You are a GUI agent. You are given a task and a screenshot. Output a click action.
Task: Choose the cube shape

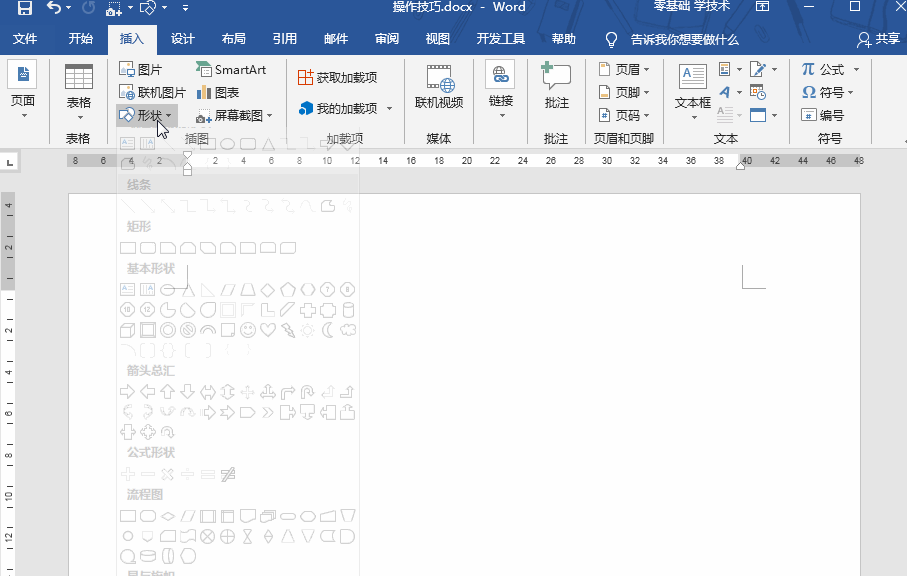click(128, 330)
